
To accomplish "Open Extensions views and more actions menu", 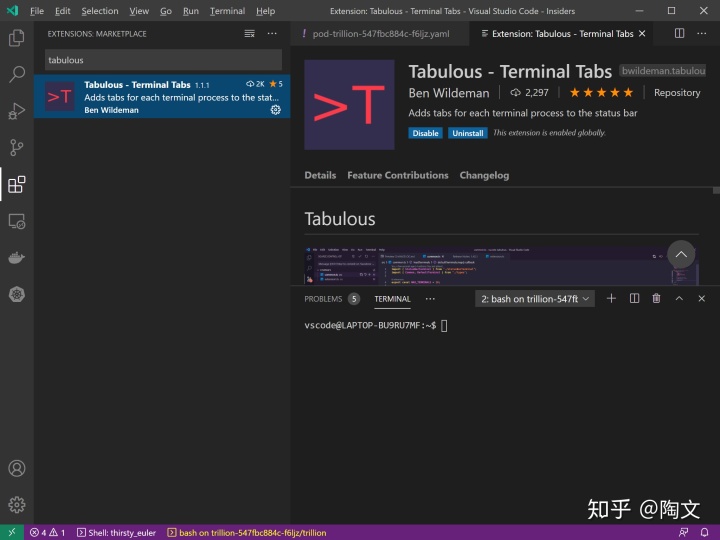I will click(272, 34).
